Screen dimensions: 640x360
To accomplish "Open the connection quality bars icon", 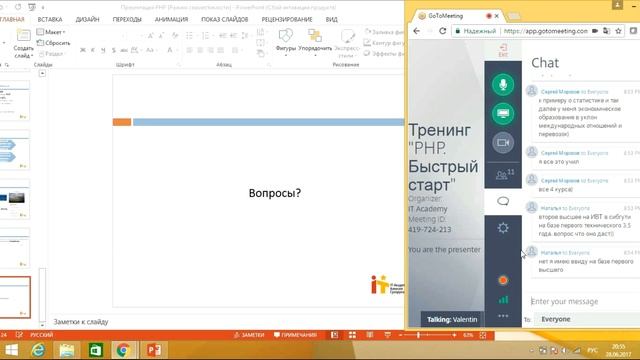I will [503, 300].
